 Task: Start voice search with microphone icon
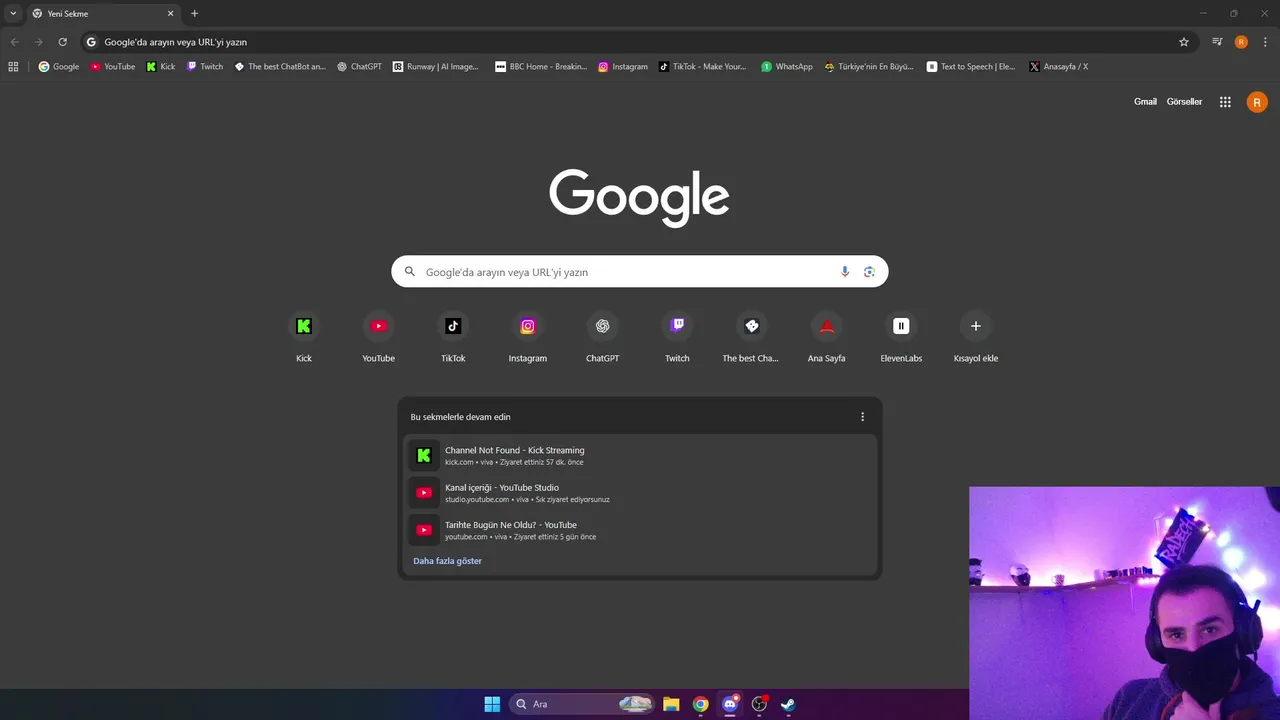point(845,272)
